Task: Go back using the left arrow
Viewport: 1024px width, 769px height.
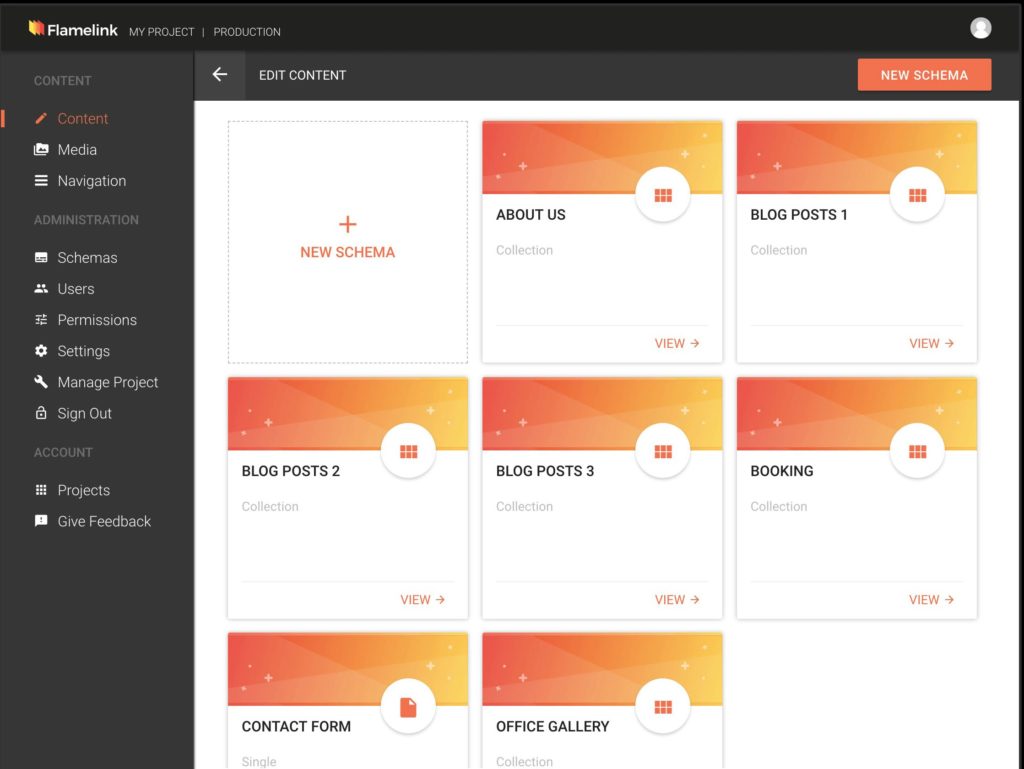Action: 219,74
